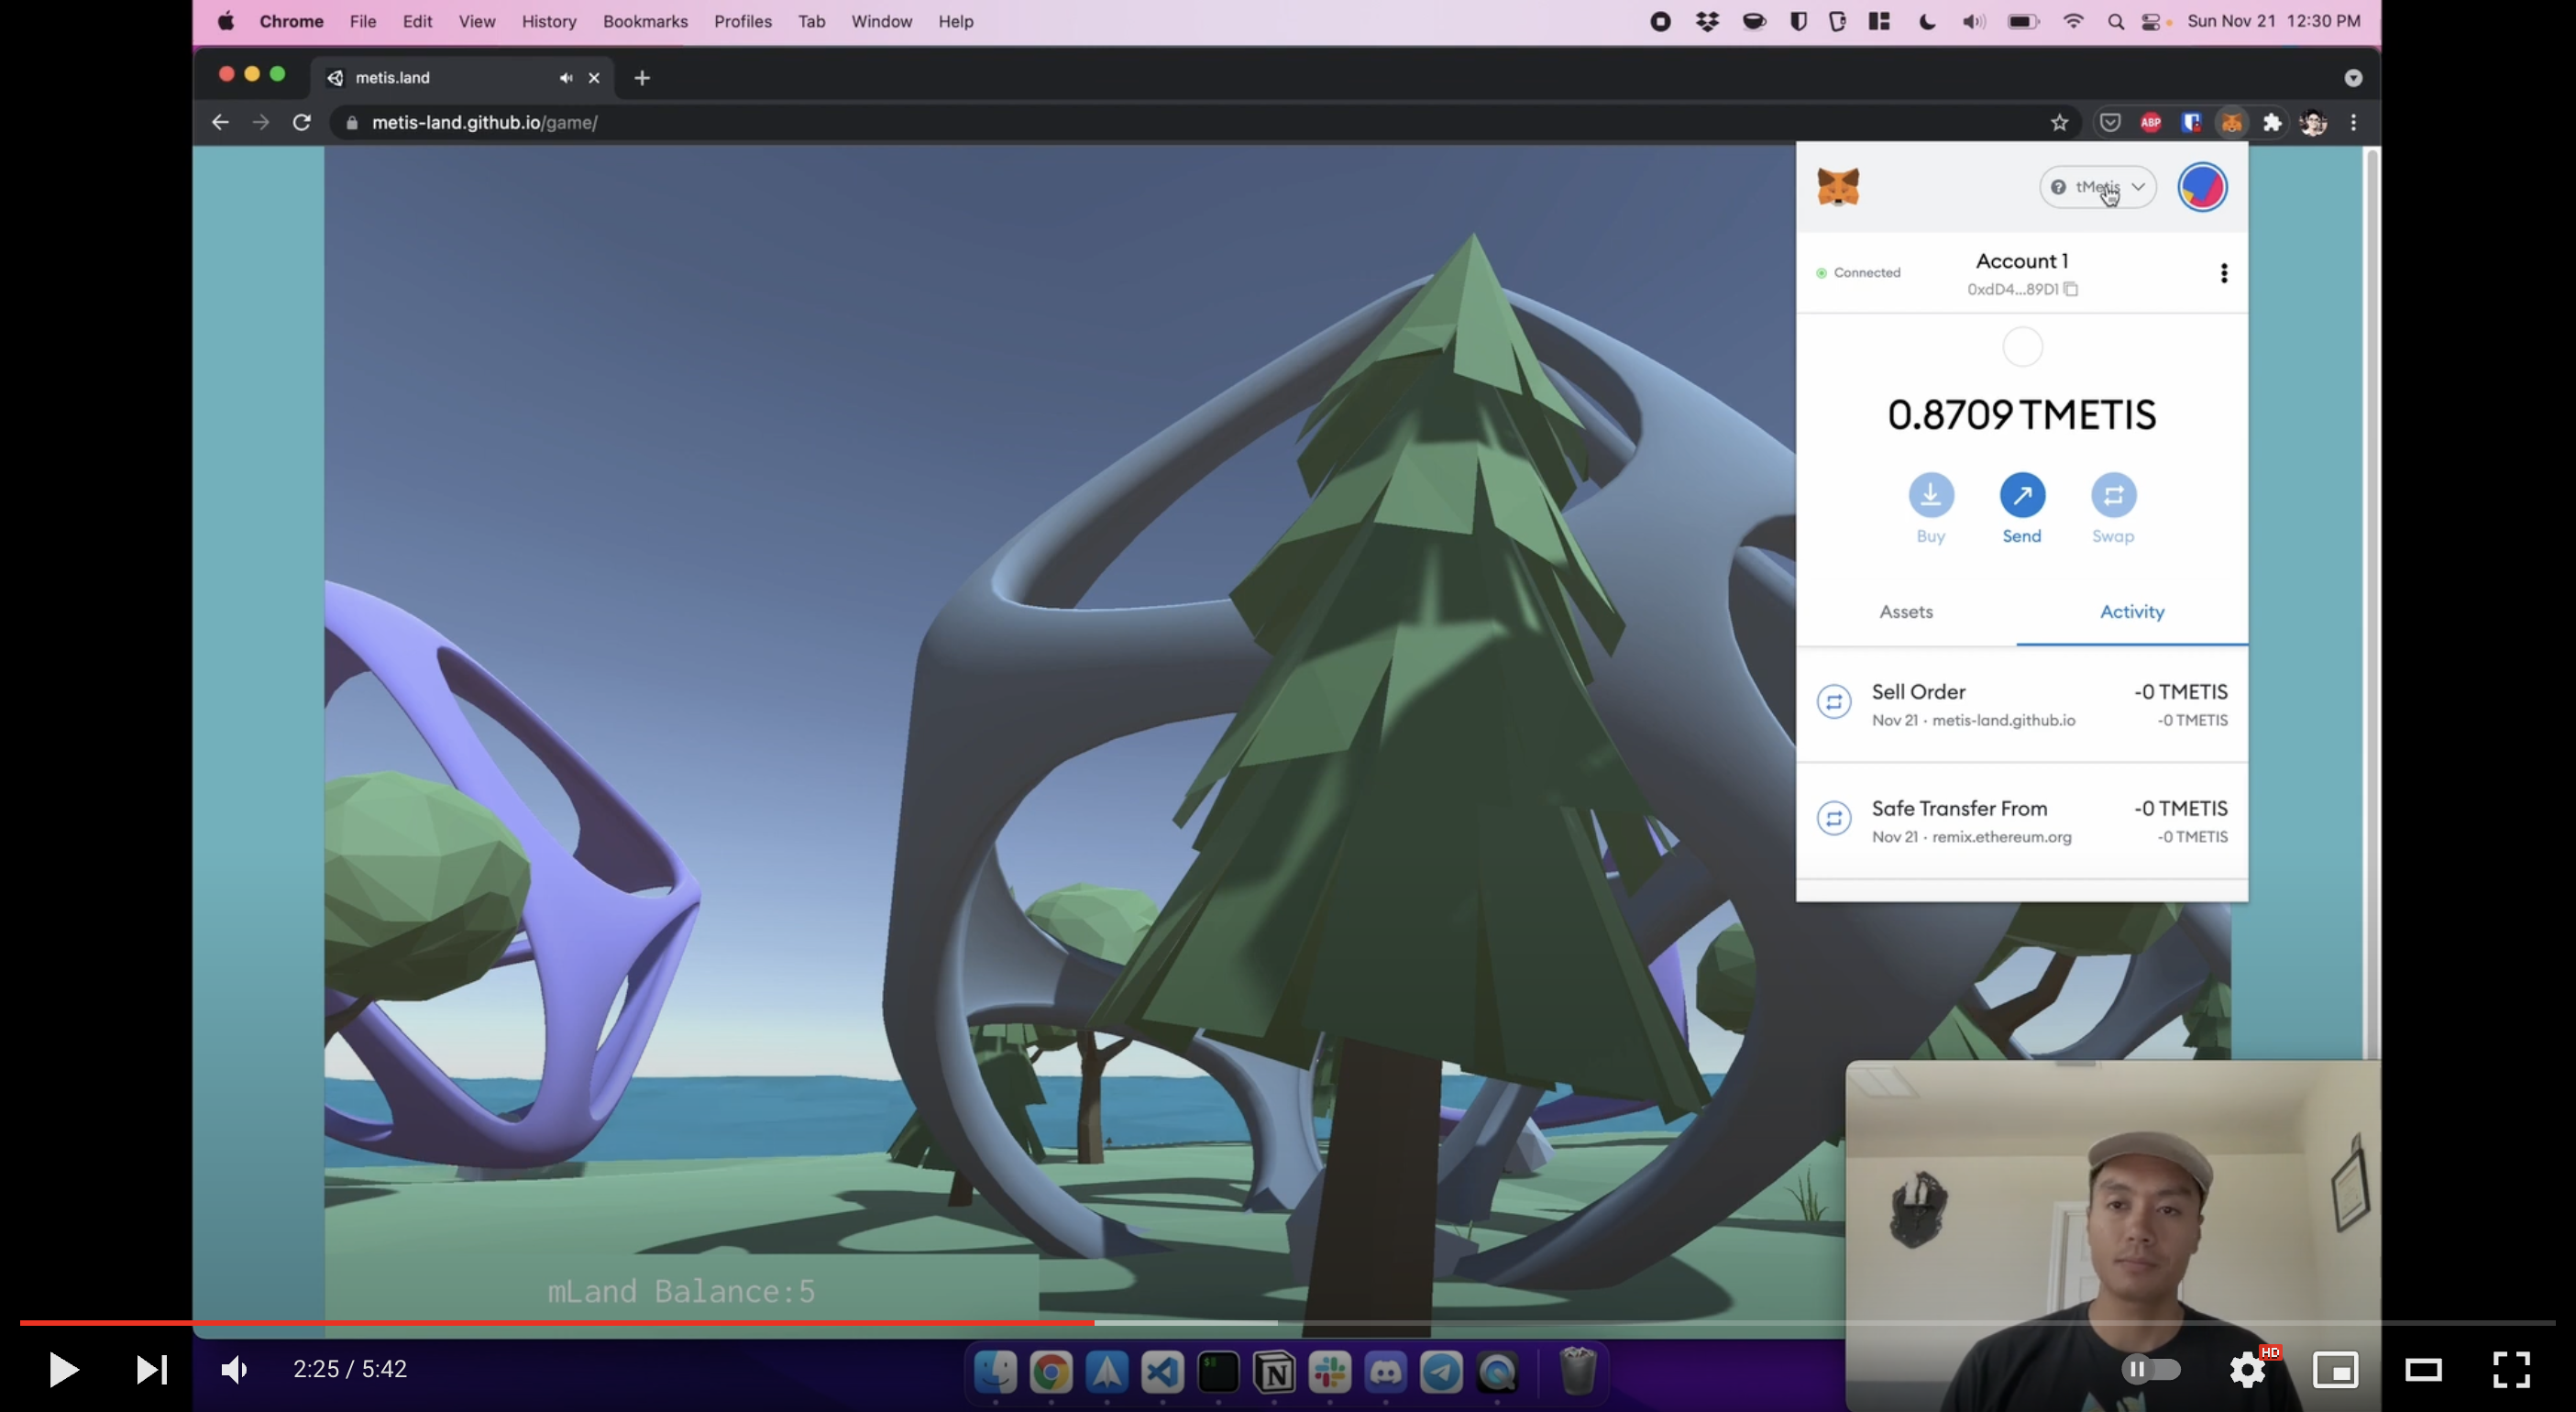Click the Send arrow button in wallet
The width and height of the screenshot is (2576, 1412).
[x=2021, y=495]
